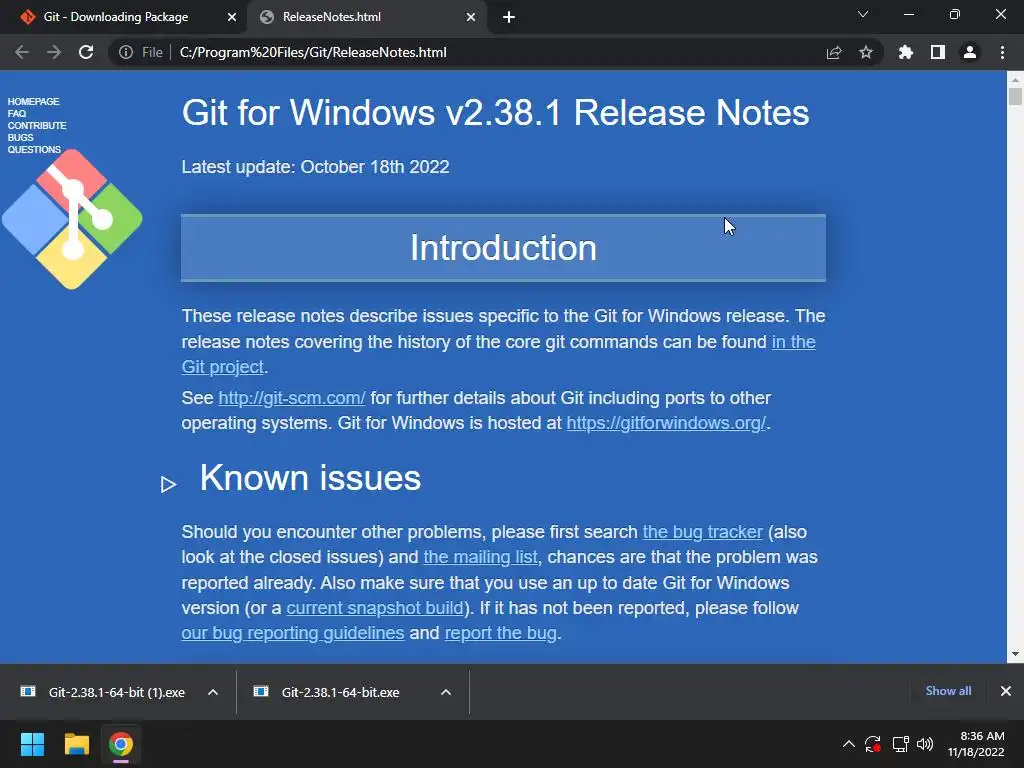
Task: Click the file info icon in address bar
Action: pyautogui.click(x=126, y=52)
